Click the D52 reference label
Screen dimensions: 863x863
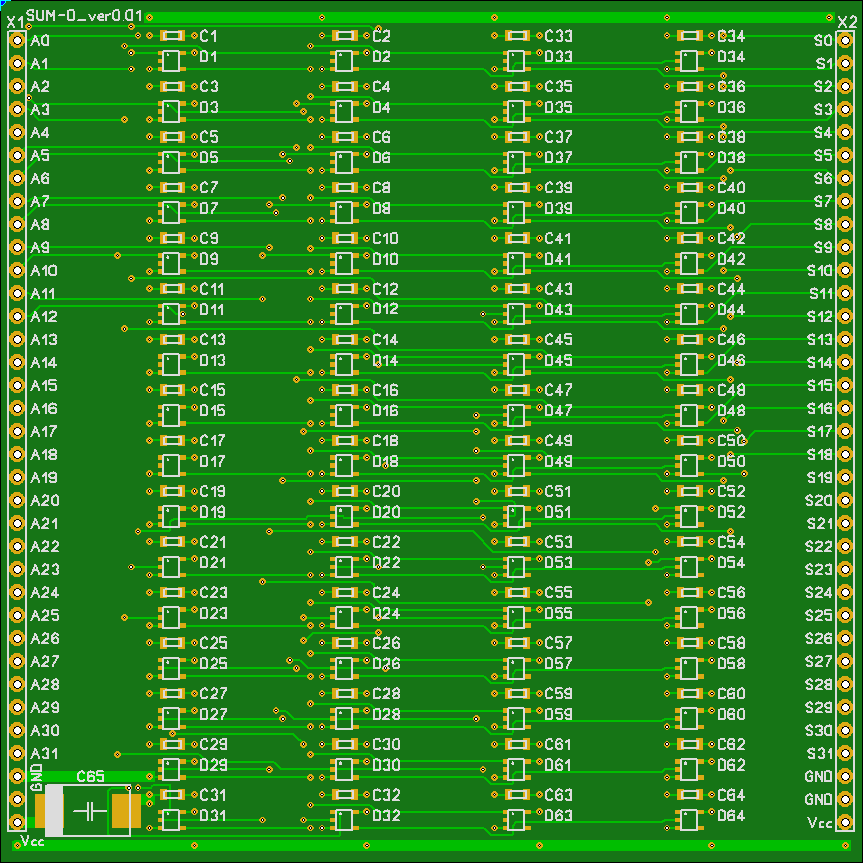pyautogui.click(x=731, y=512)
